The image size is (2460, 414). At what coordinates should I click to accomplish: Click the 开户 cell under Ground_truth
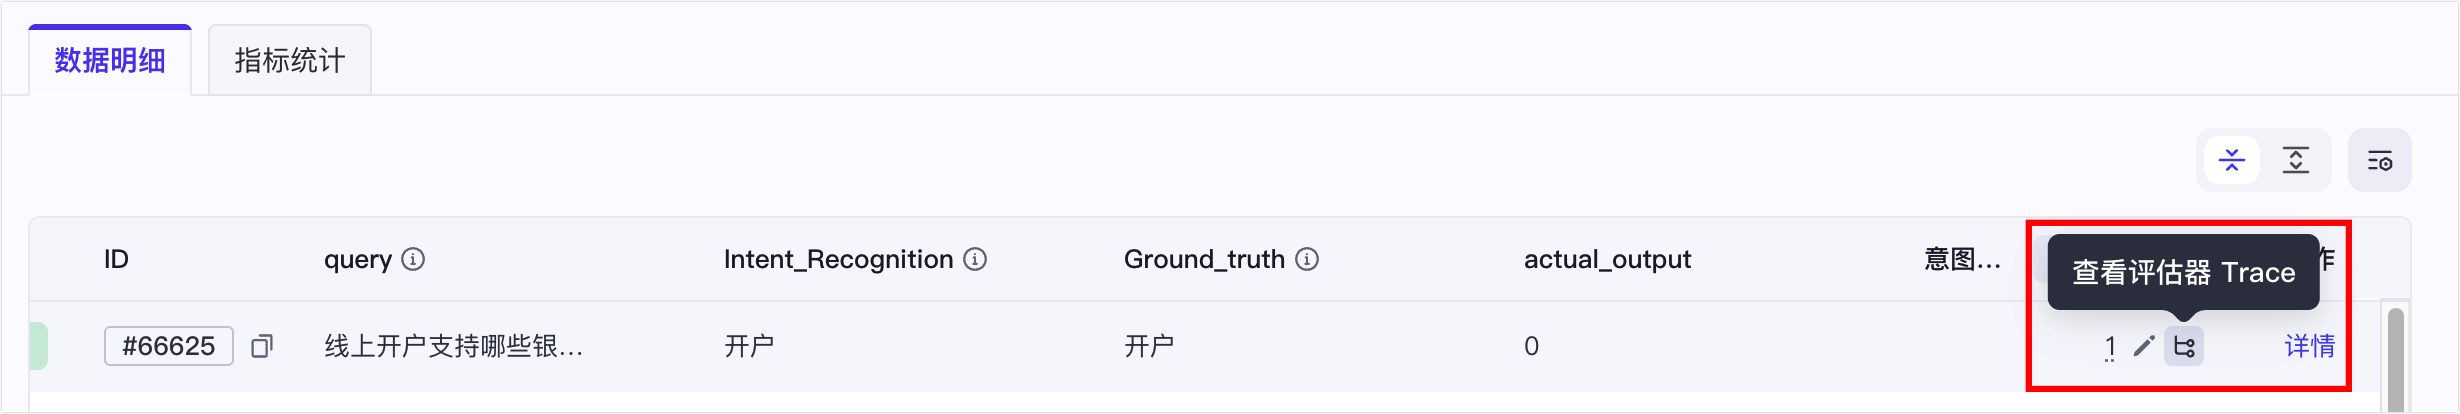point(1149,346)
